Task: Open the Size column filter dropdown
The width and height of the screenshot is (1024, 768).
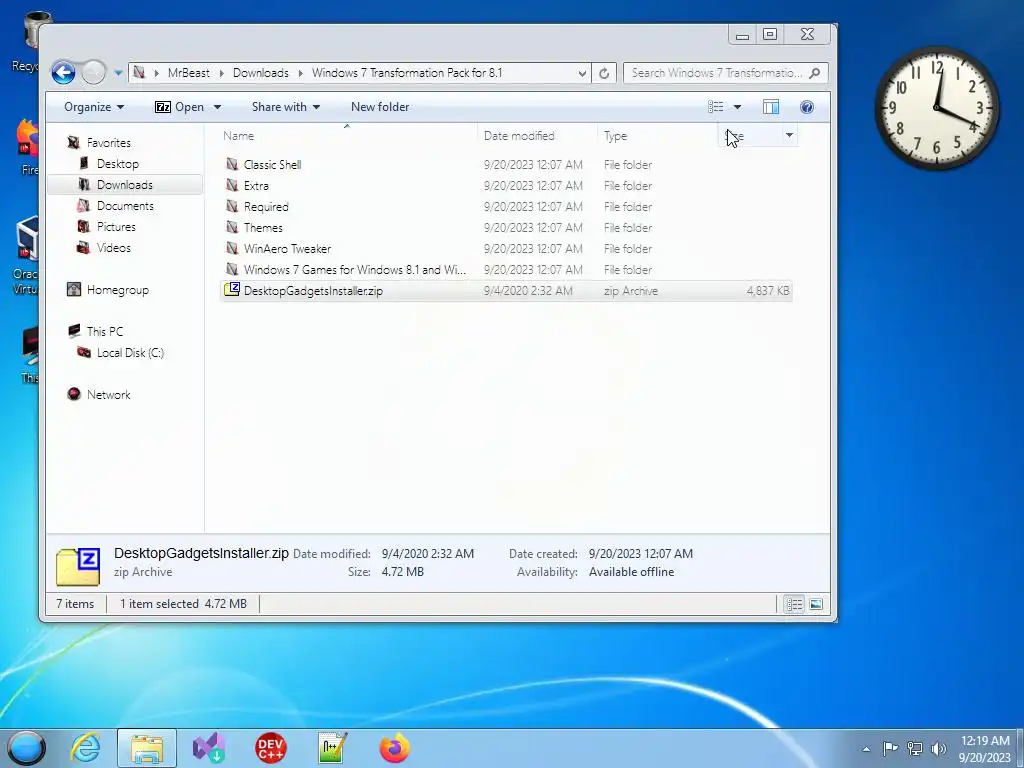Action: click(789, 135)
